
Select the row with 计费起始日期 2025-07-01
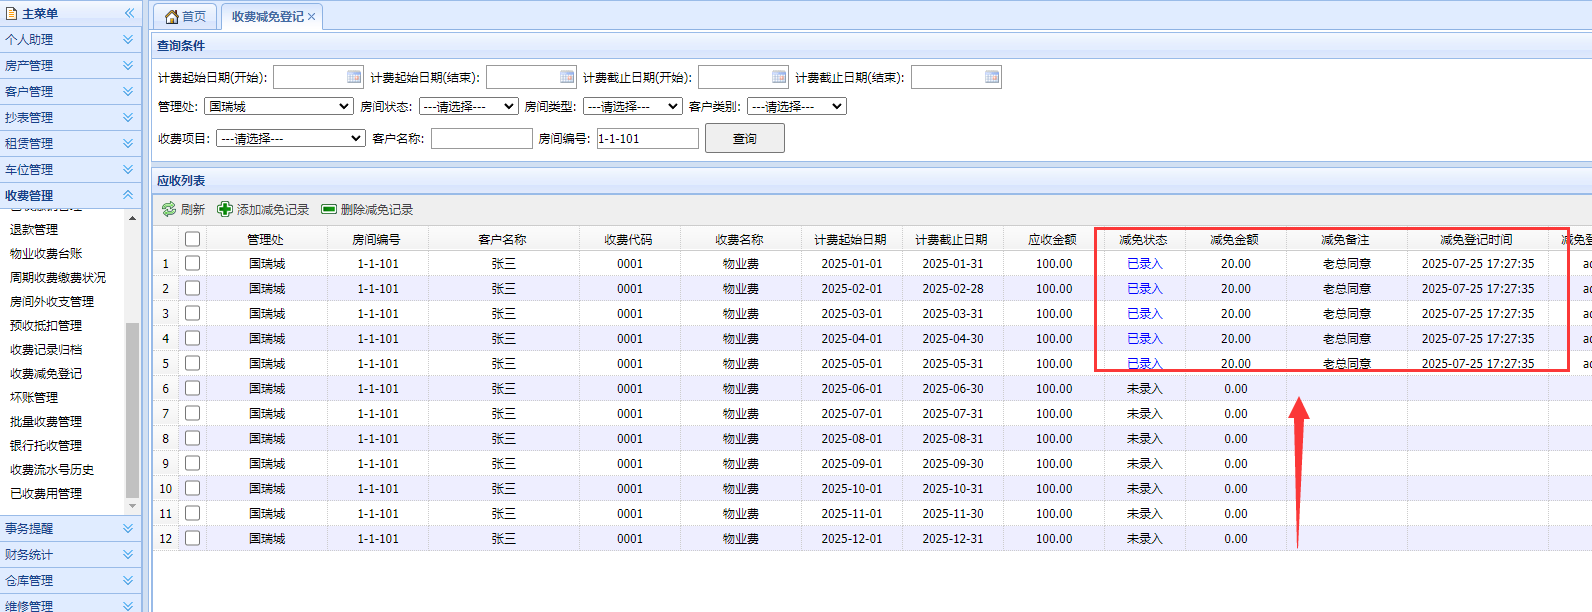point(192,413)
